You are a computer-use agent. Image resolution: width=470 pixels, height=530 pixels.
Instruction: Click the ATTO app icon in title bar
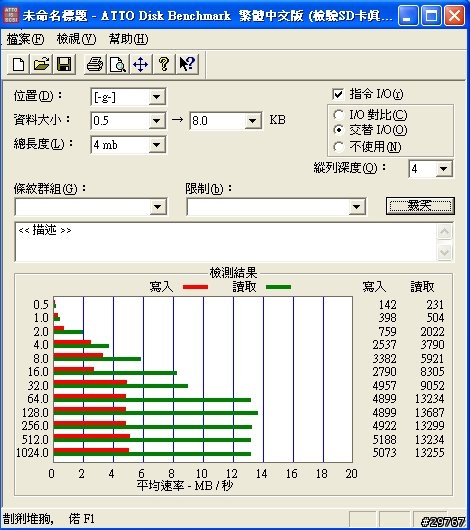[x=11, y=15]
